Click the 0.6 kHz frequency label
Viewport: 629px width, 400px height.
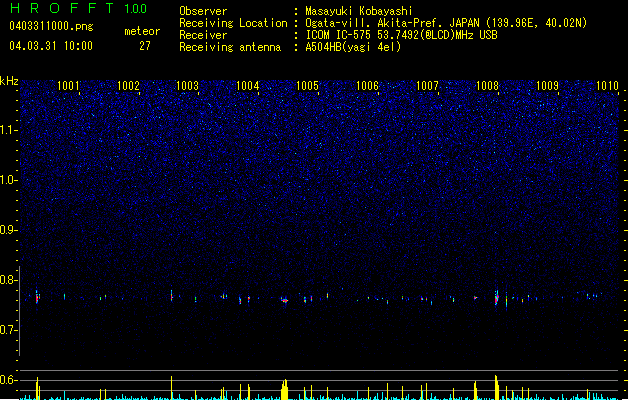tap(9, 380)
